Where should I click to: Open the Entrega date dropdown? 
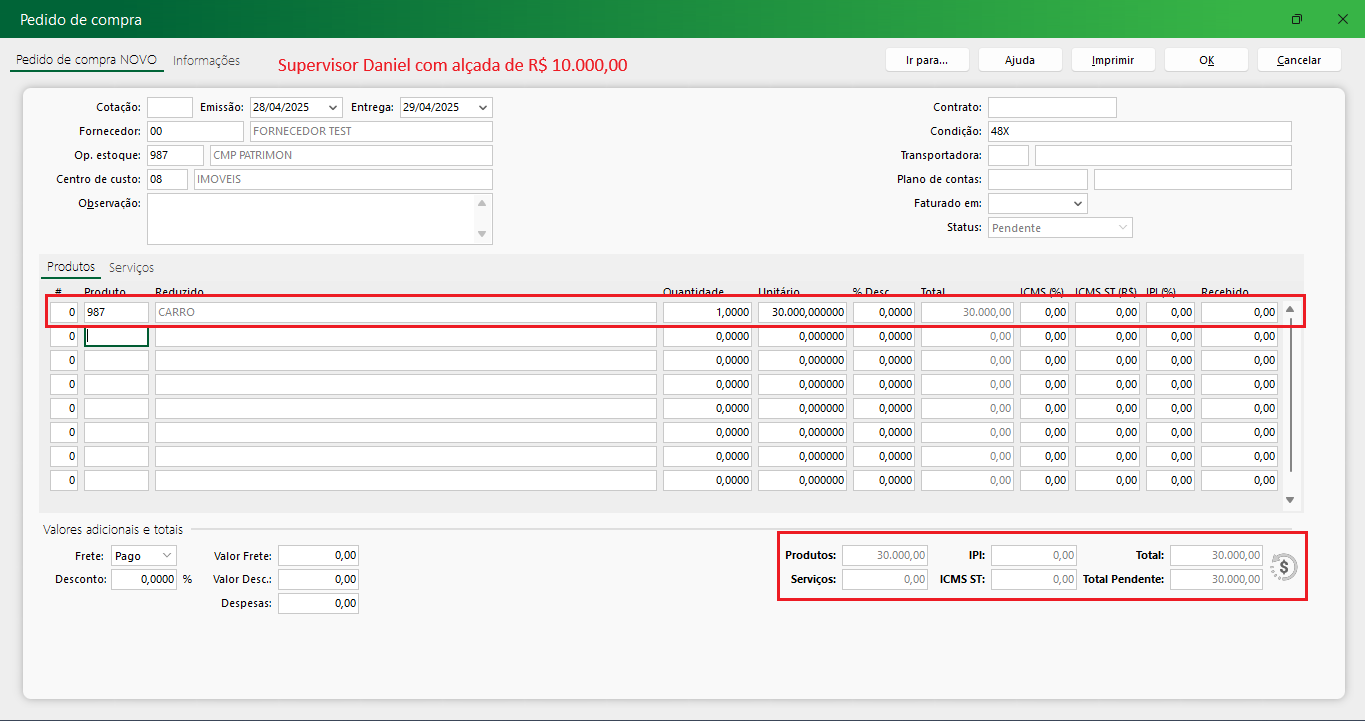point(483,107)
